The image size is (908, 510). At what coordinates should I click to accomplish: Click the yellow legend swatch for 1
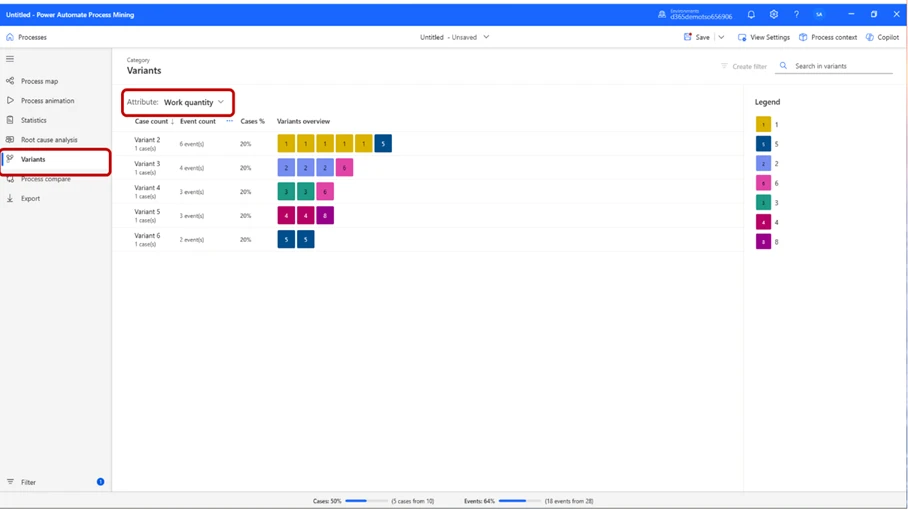click(x=763, y=124)
